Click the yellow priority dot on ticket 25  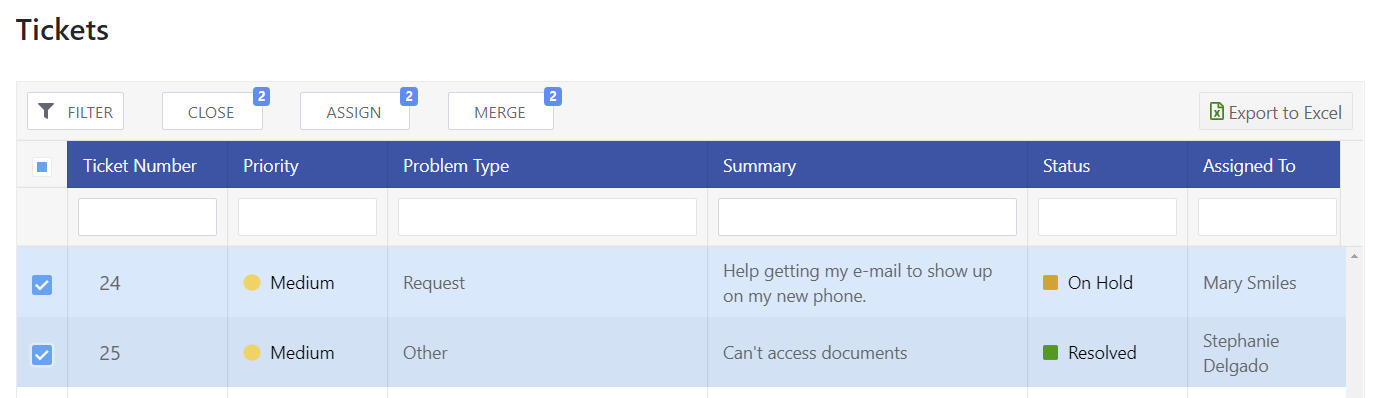tap(252, 353)
